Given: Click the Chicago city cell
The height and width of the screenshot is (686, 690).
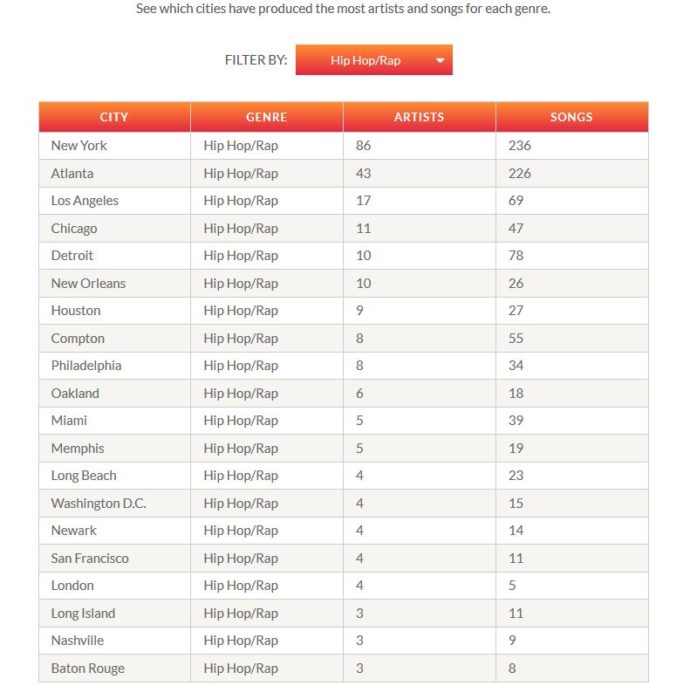Looking at the screenshot, I should pos(114,228).
